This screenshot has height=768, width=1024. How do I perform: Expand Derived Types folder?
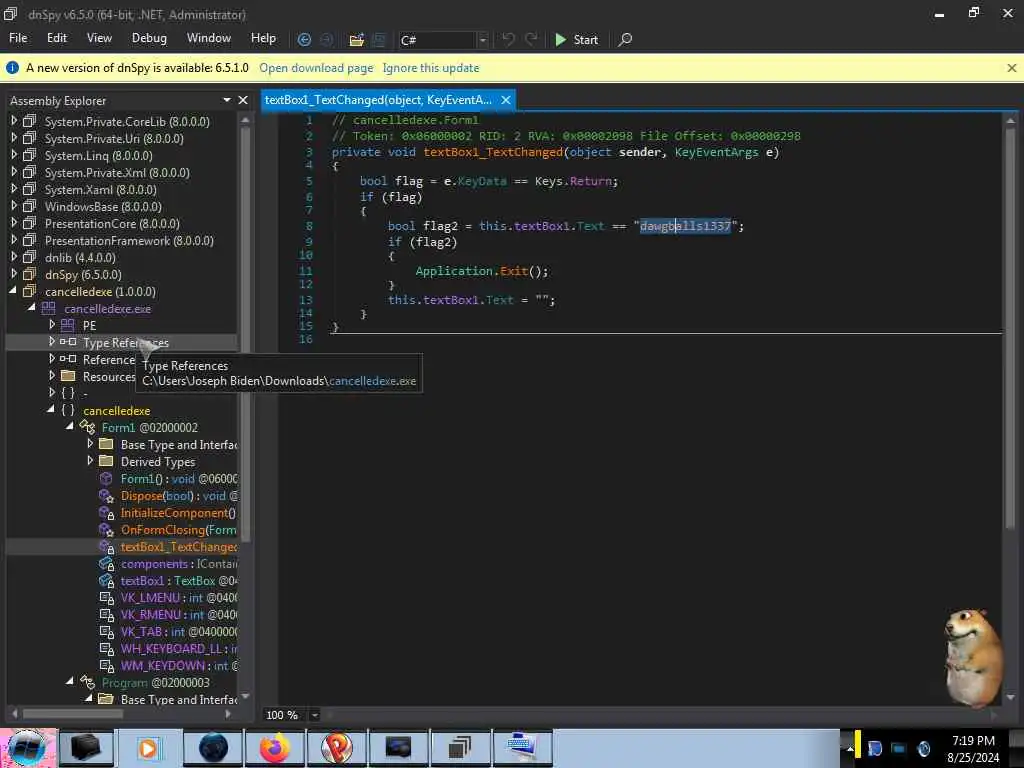coord(90,460)
